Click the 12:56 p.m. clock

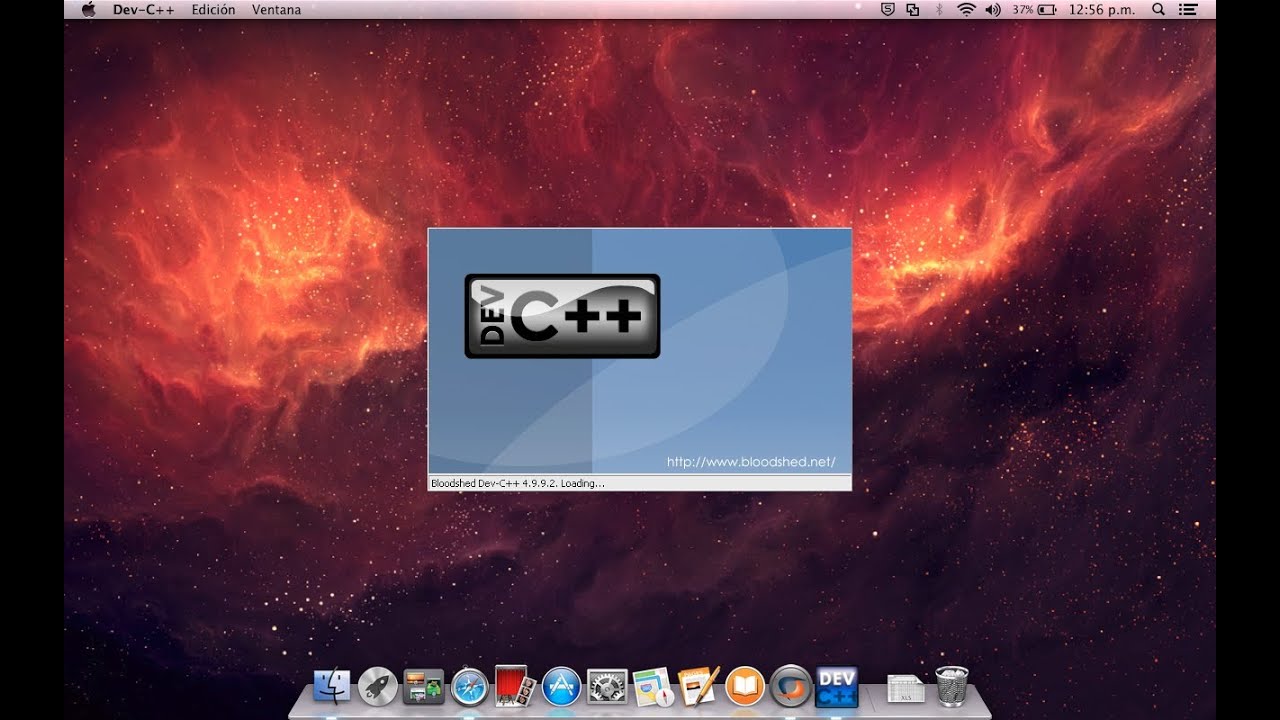tap(1102, 9)
